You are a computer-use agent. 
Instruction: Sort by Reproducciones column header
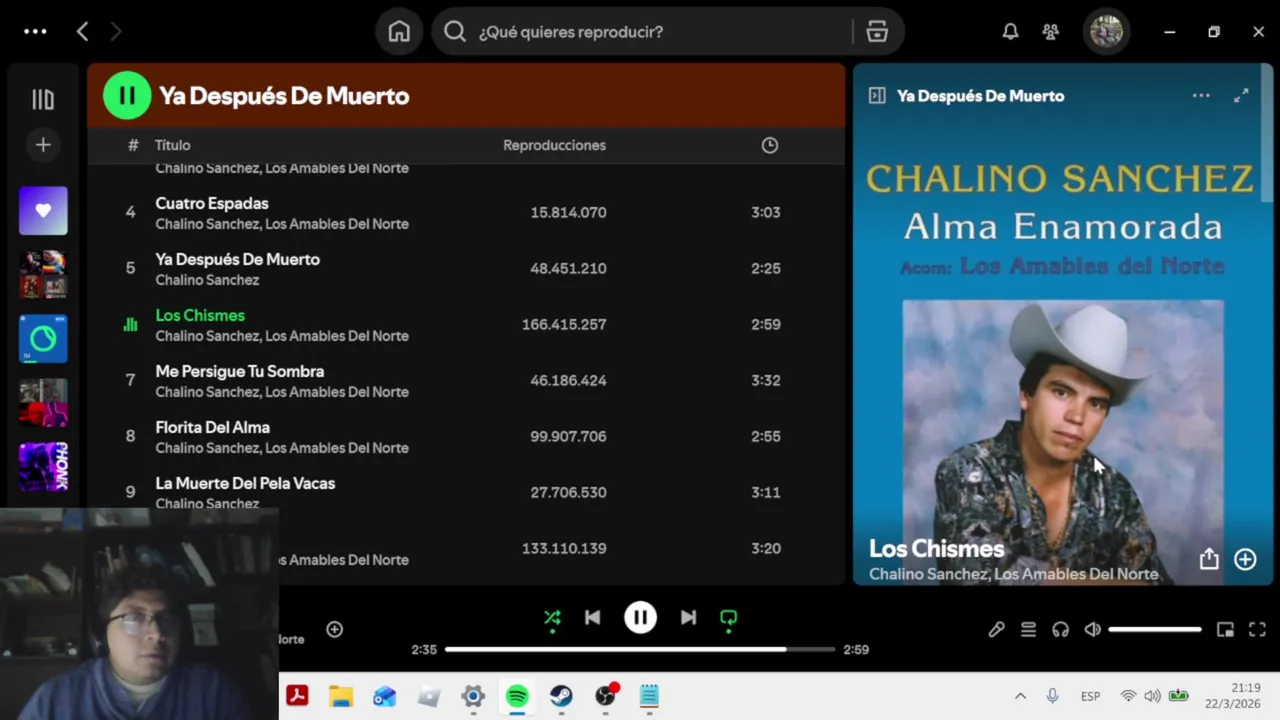pos(554,145)
